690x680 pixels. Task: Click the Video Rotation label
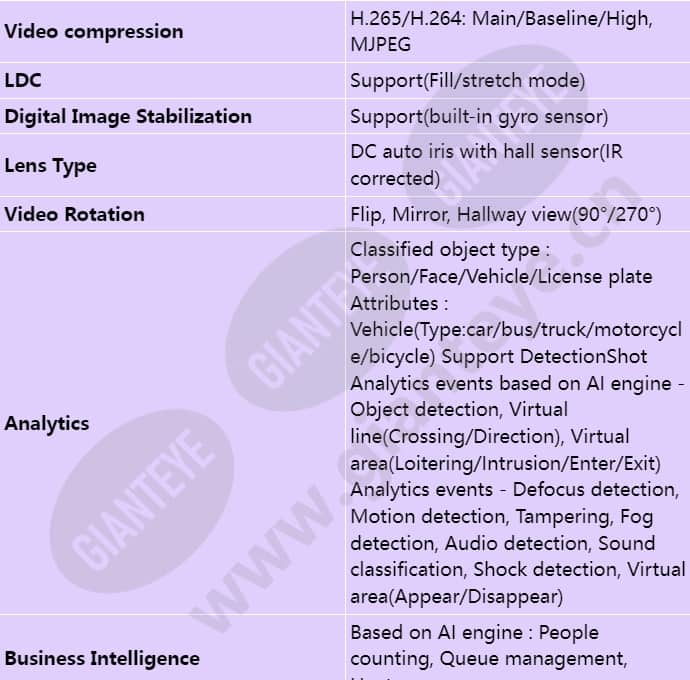(74, 215)
